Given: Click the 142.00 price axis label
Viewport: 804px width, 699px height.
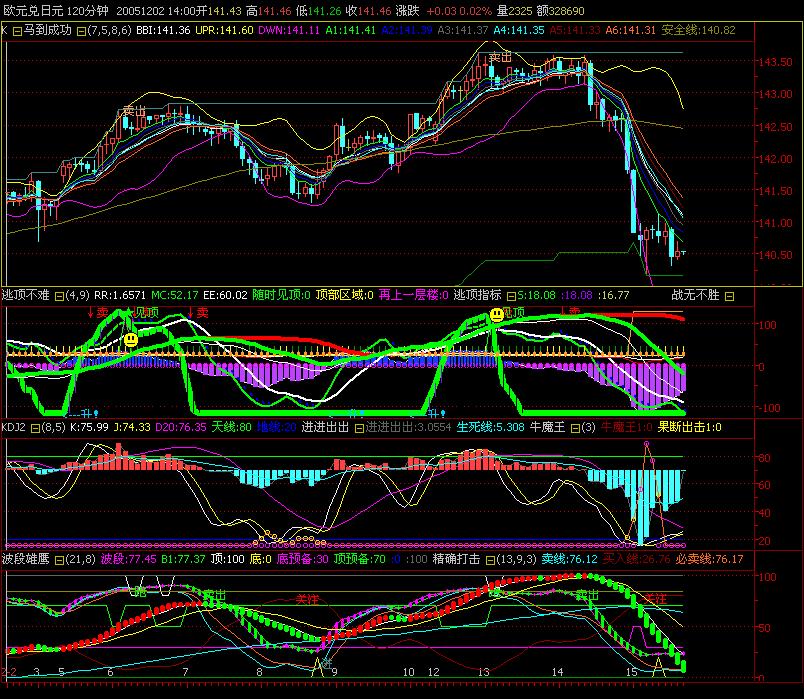Looking at the screenshot, I should (775, 159).
